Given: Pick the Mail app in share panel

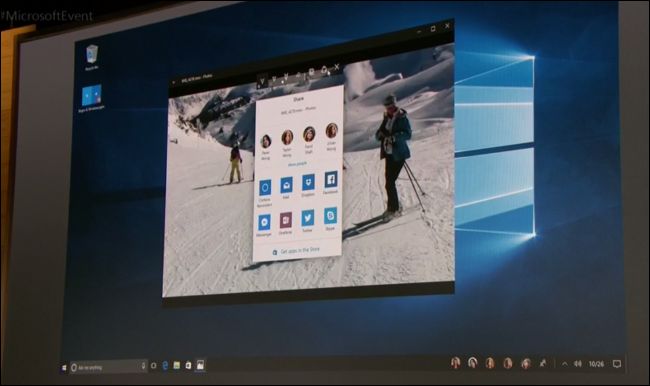Looking at the screenshot, I should click(x=286, y=185).
